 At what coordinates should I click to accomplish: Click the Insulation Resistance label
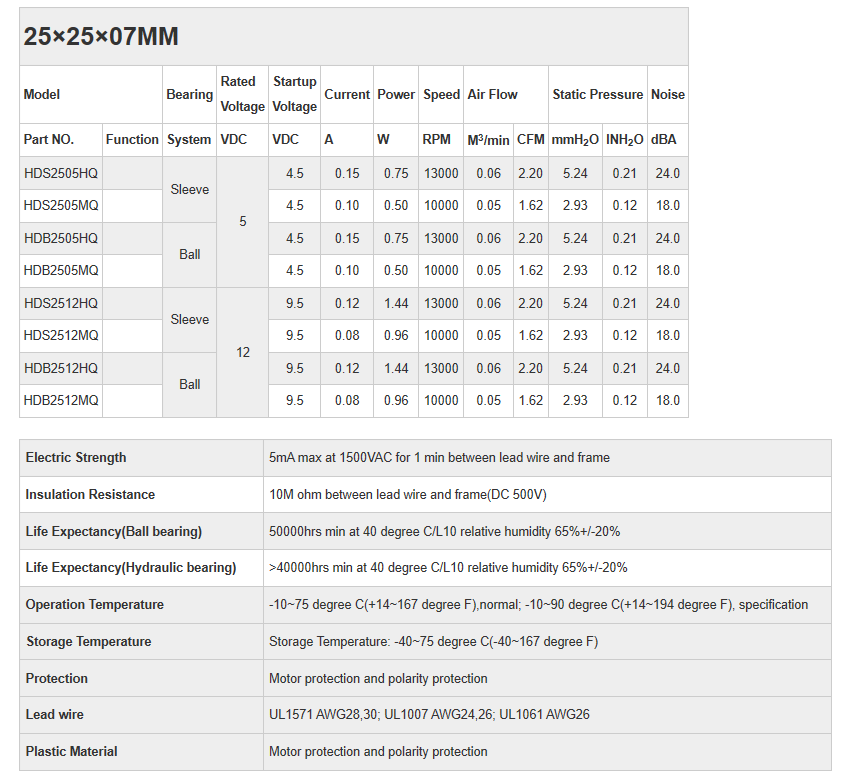[x=90, y=495]
